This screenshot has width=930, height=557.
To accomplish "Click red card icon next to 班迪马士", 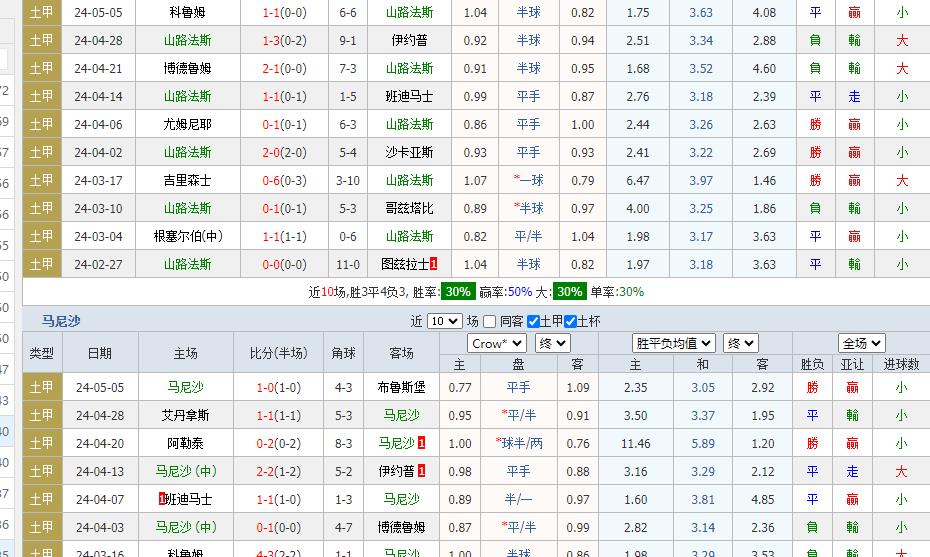I will coord(161,499).
